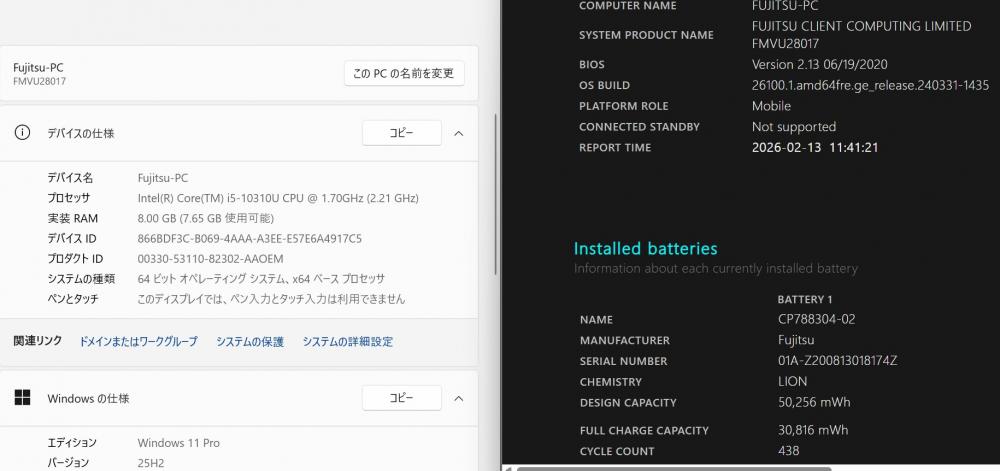Viewport: 1000px width, 471px height.
Task: Select the OS BUILD 26100.1 value
Action: 871,85
